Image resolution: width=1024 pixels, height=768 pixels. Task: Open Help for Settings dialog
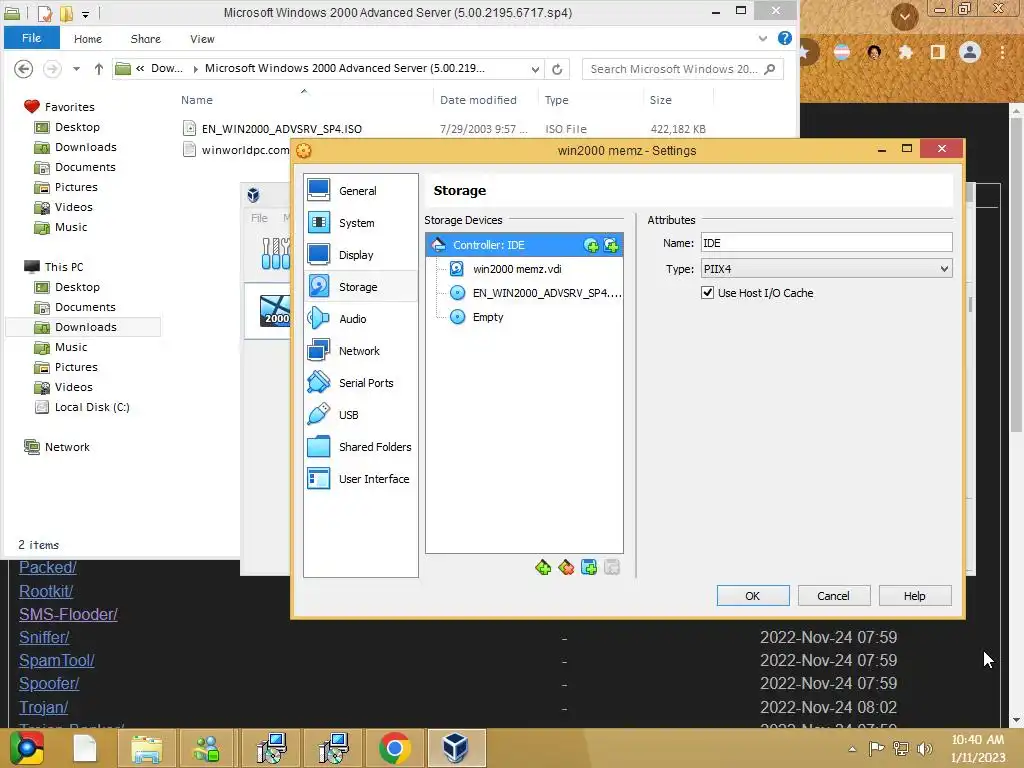click(x=914, y=596)
